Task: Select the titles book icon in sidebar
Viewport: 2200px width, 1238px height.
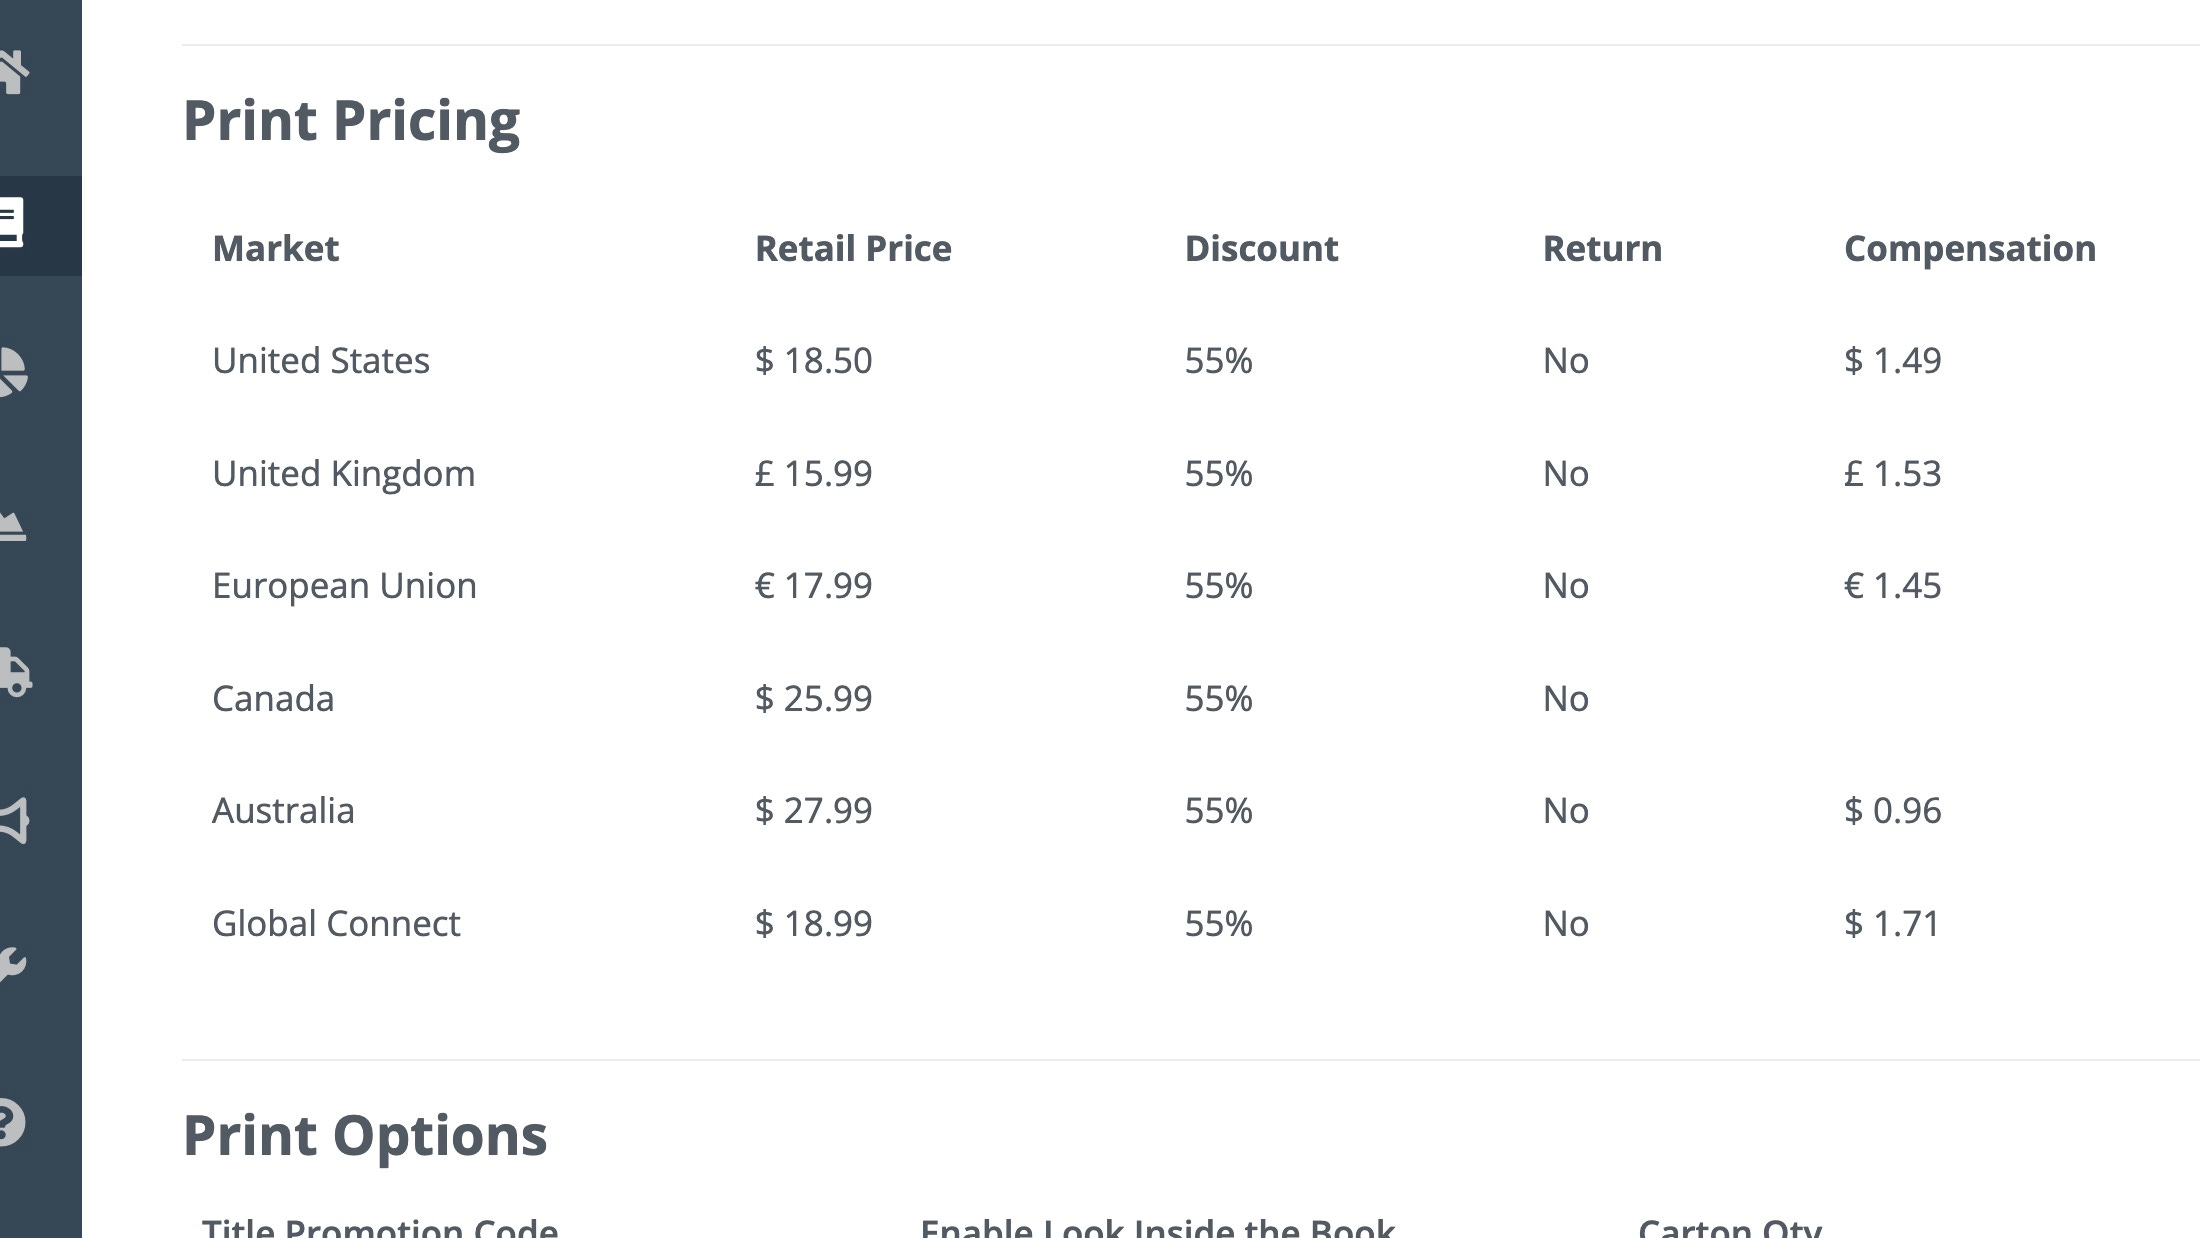Action: (x=12, y=223)
